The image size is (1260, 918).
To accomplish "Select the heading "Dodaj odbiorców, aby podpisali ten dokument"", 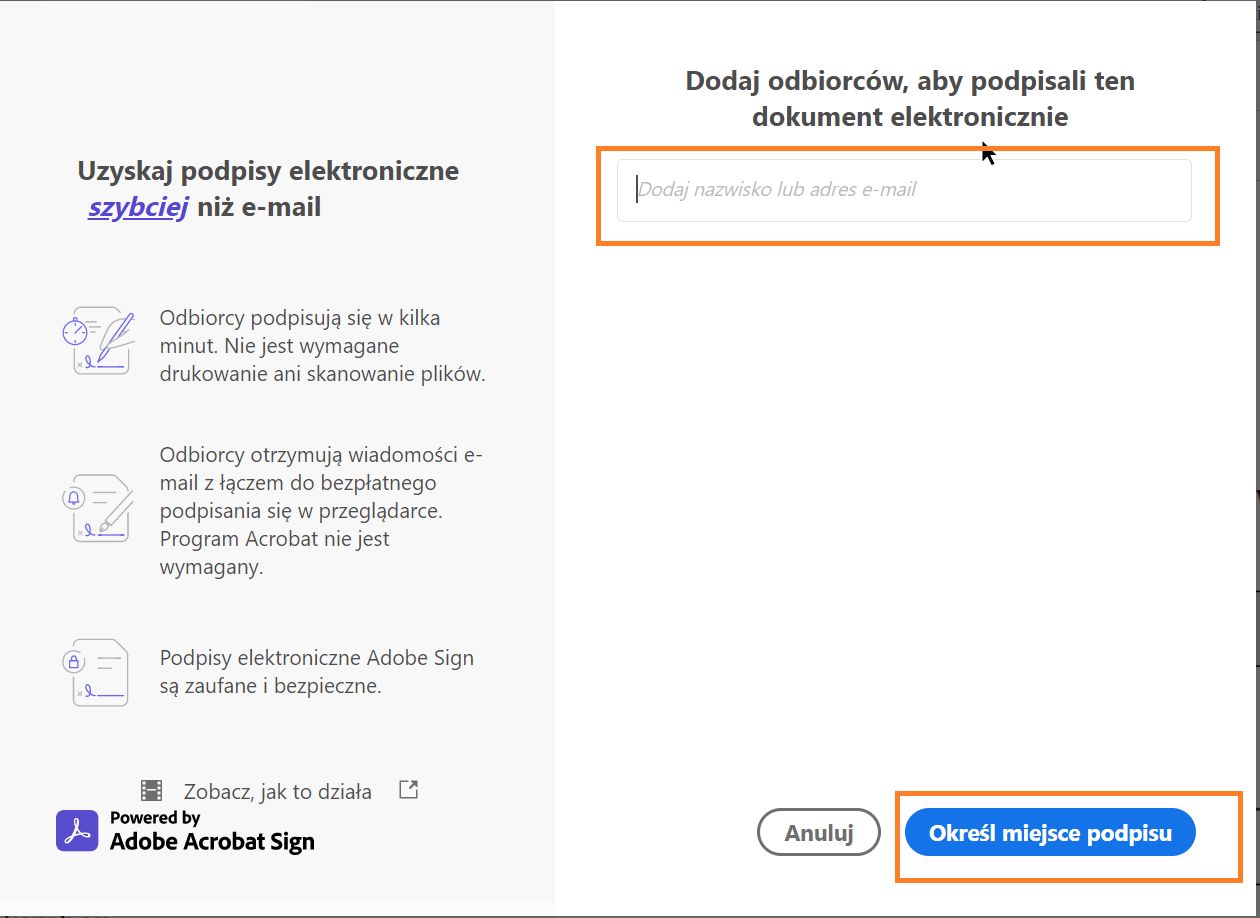I will pyautogui.click(x=908, y=98).
